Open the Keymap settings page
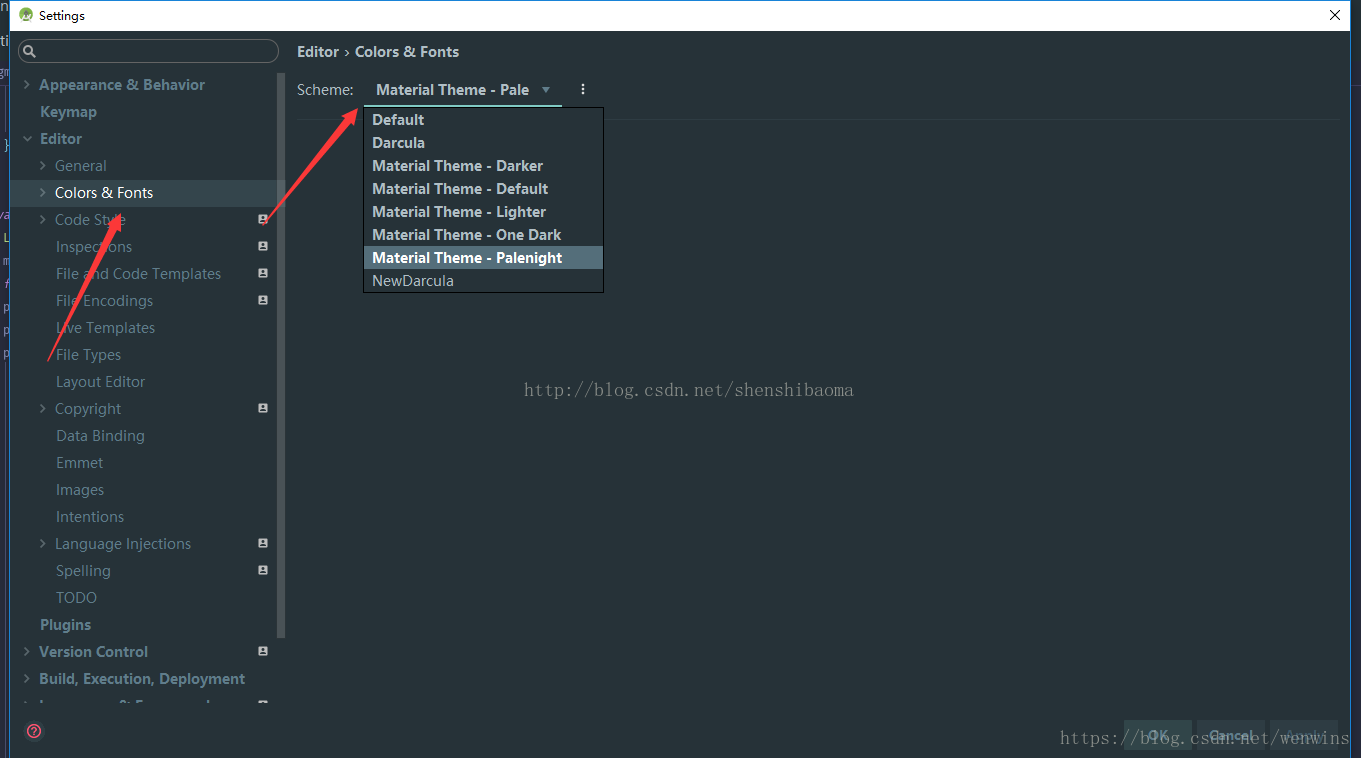This screenshot has height=758, width=1361. pos(68,112)
